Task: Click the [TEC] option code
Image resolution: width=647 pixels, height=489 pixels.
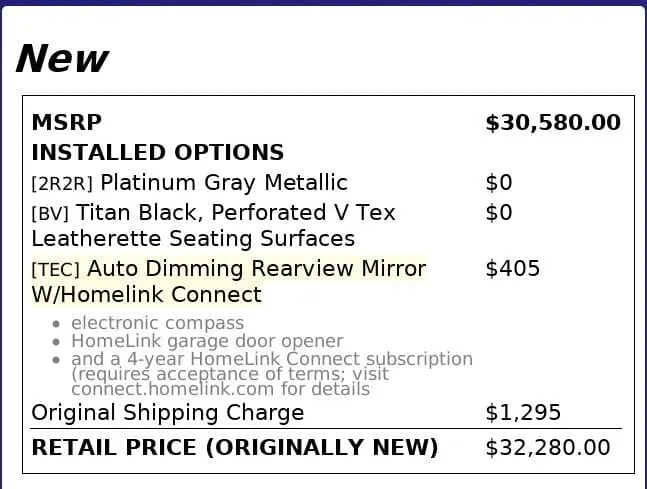Action: [56, 270]
